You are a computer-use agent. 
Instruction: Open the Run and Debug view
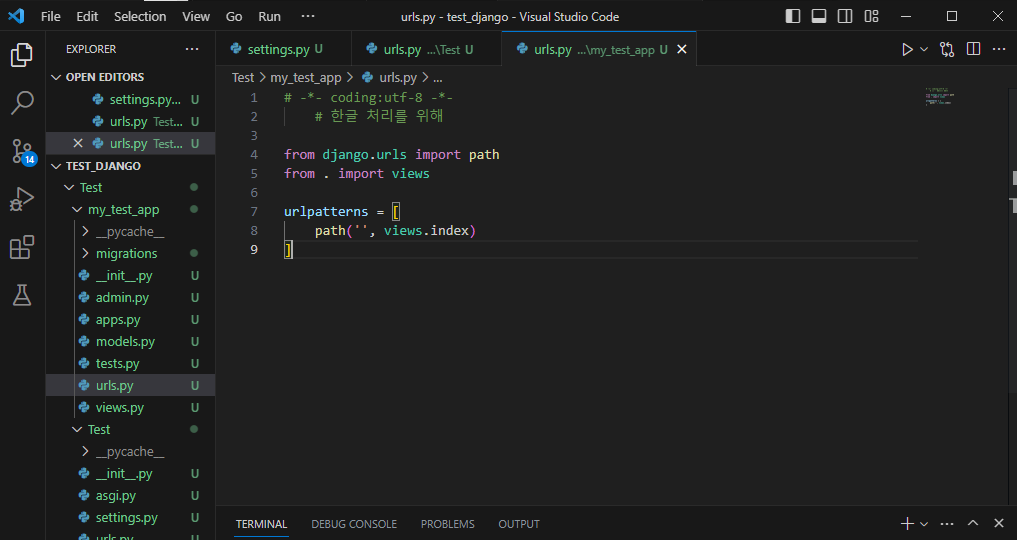pos(22,200)
